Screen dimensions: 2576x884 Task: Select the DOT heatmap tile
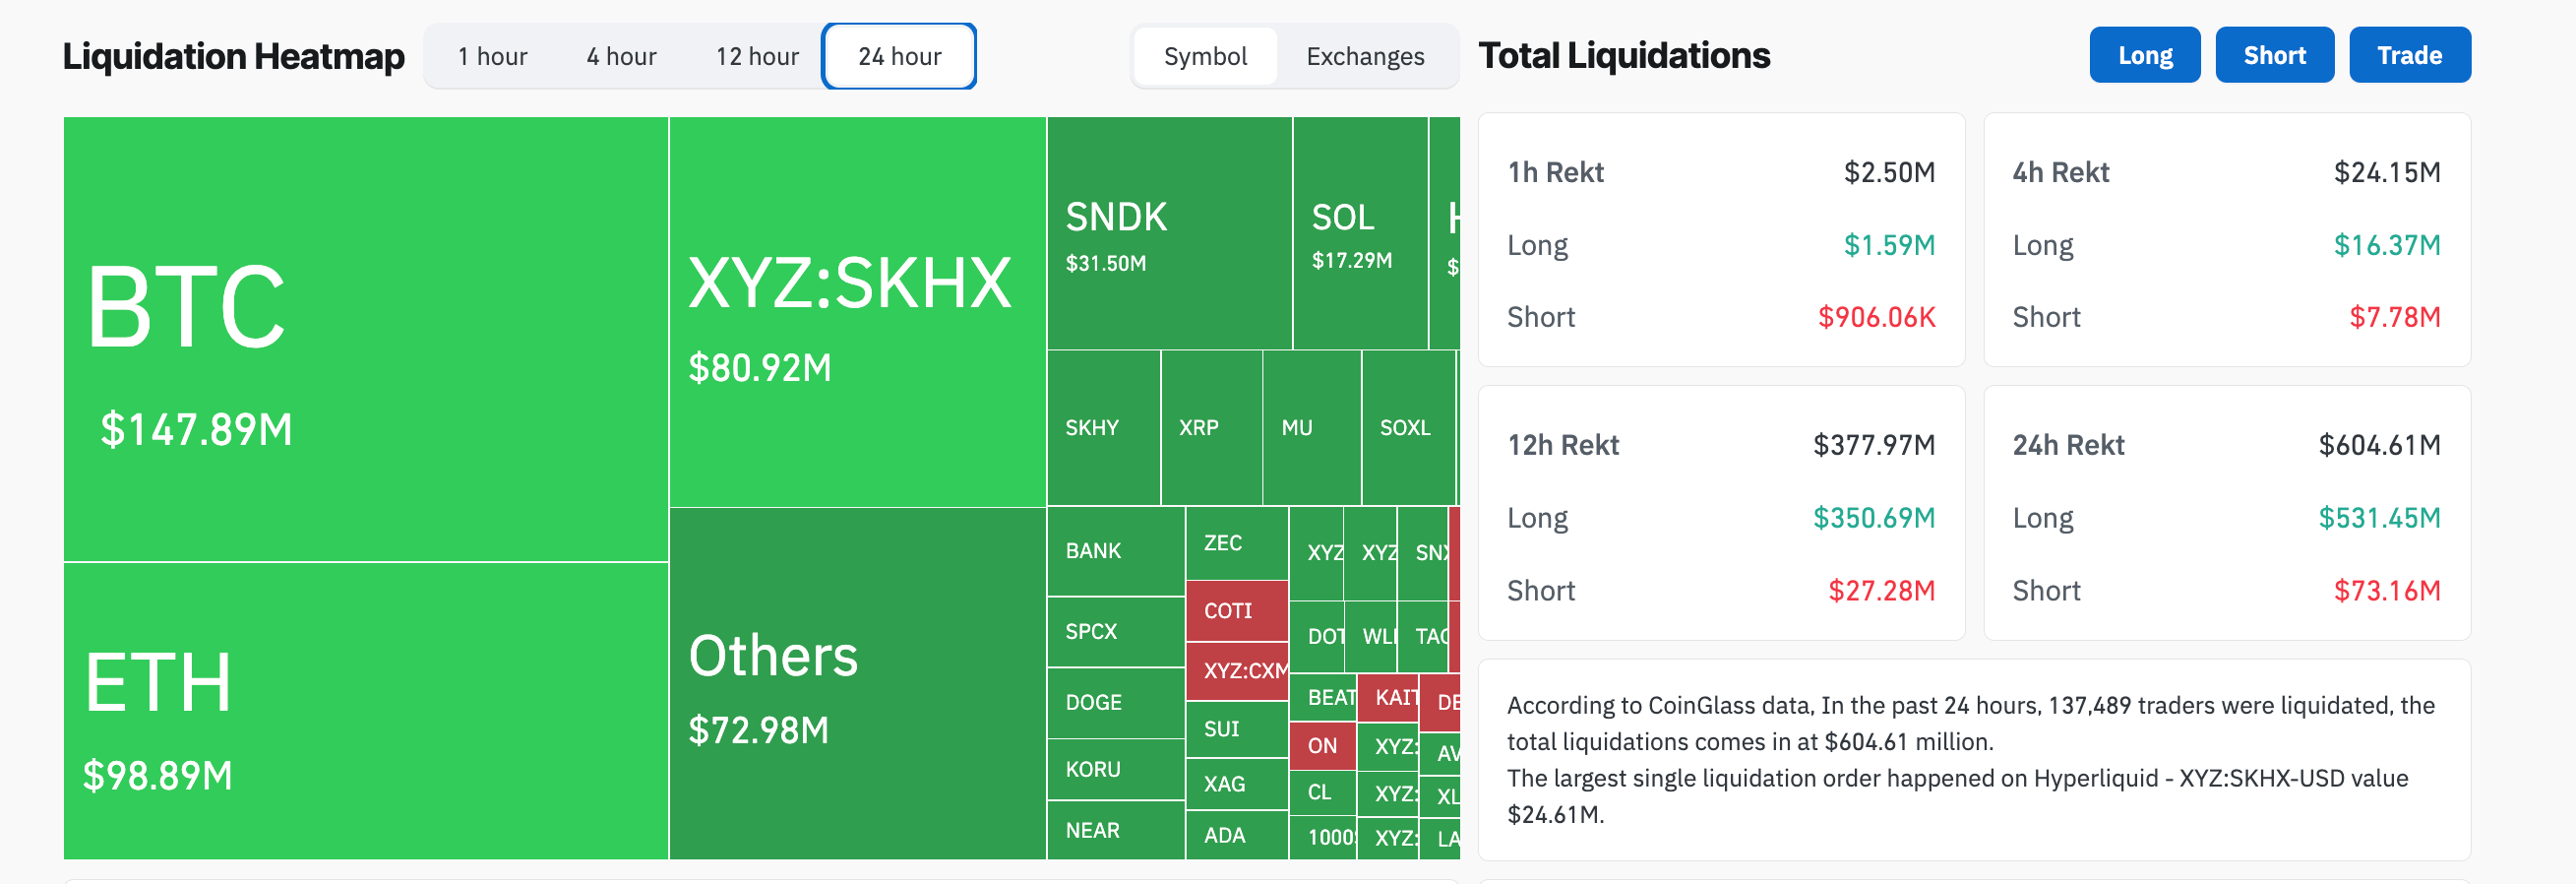pos(1317,637)
